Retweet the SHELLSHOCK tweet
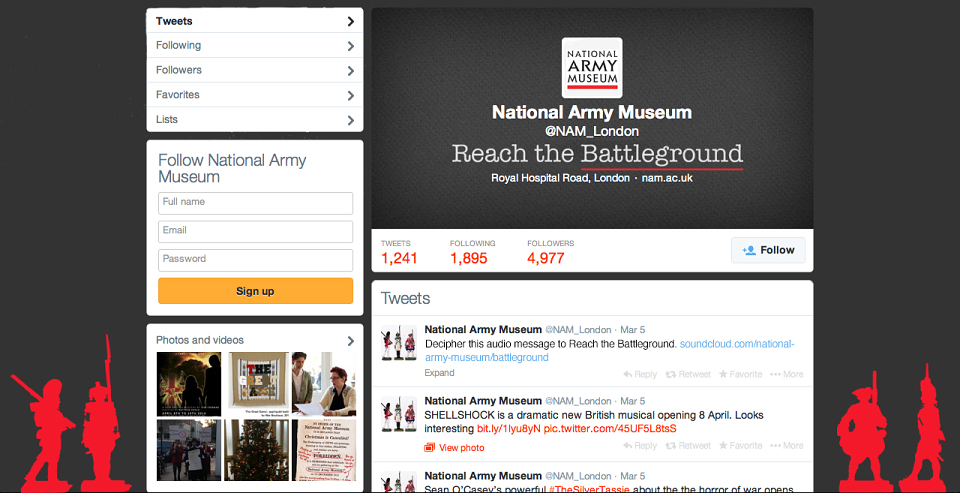Screen dimensions: 960x493 click(688, 446)
